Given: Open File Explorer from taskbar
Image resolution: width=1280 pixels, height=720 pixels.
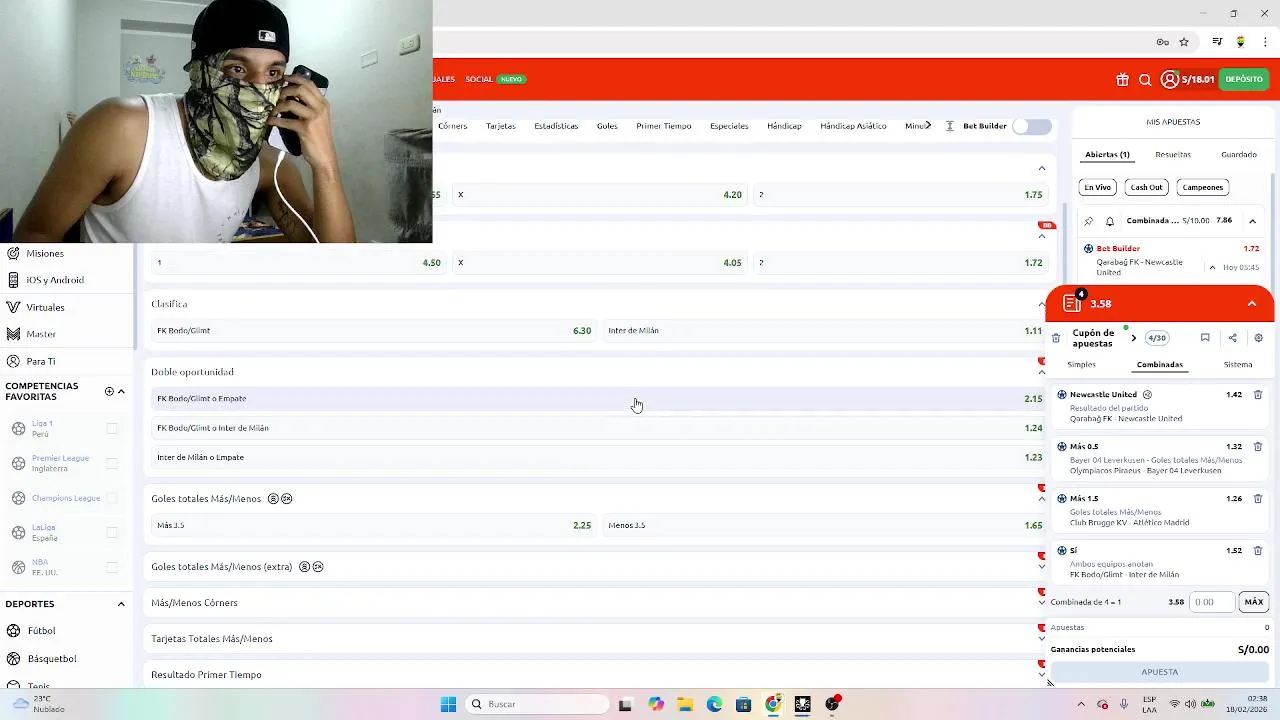Looking at the screenshot, I should pos(685,704).
